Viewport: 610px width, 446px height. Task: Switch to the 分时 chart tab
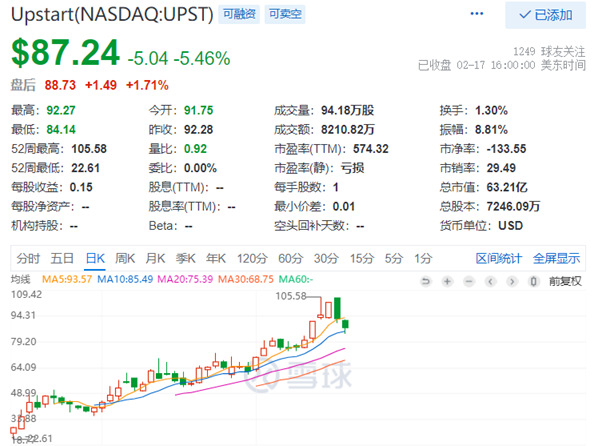pos(28,258)
